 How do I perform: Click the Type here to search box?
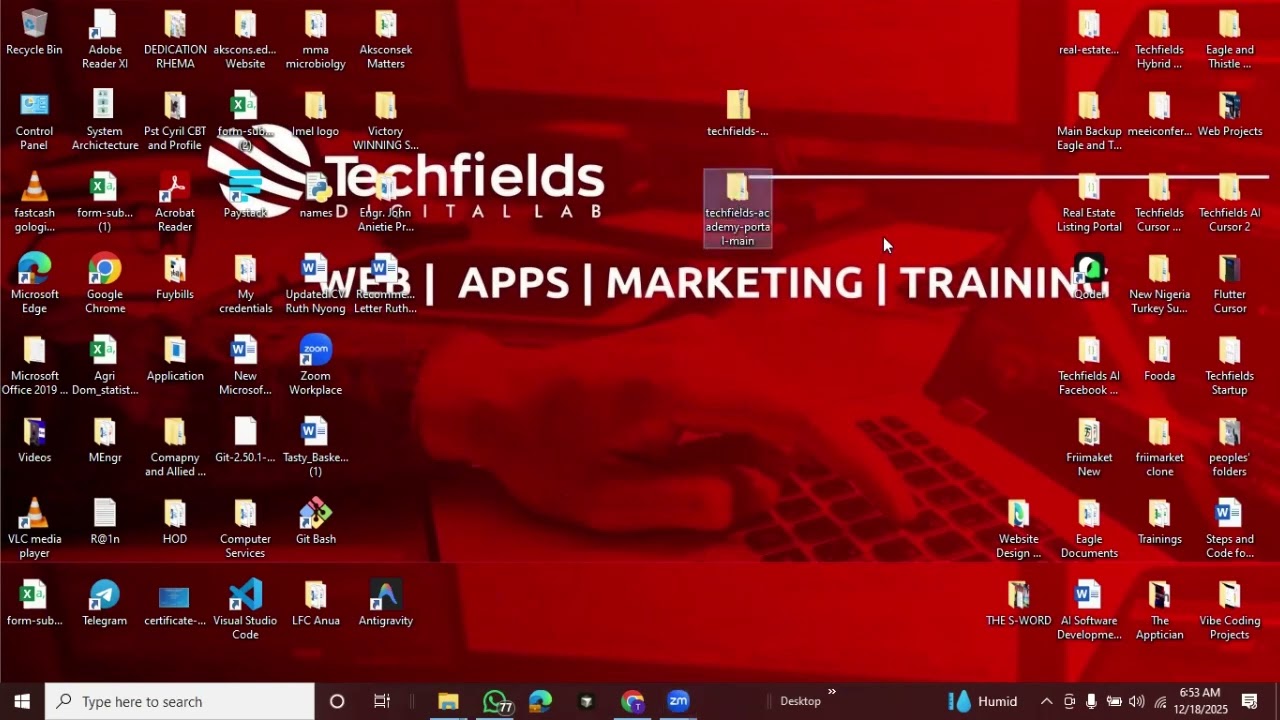click(x=180, y=701)
